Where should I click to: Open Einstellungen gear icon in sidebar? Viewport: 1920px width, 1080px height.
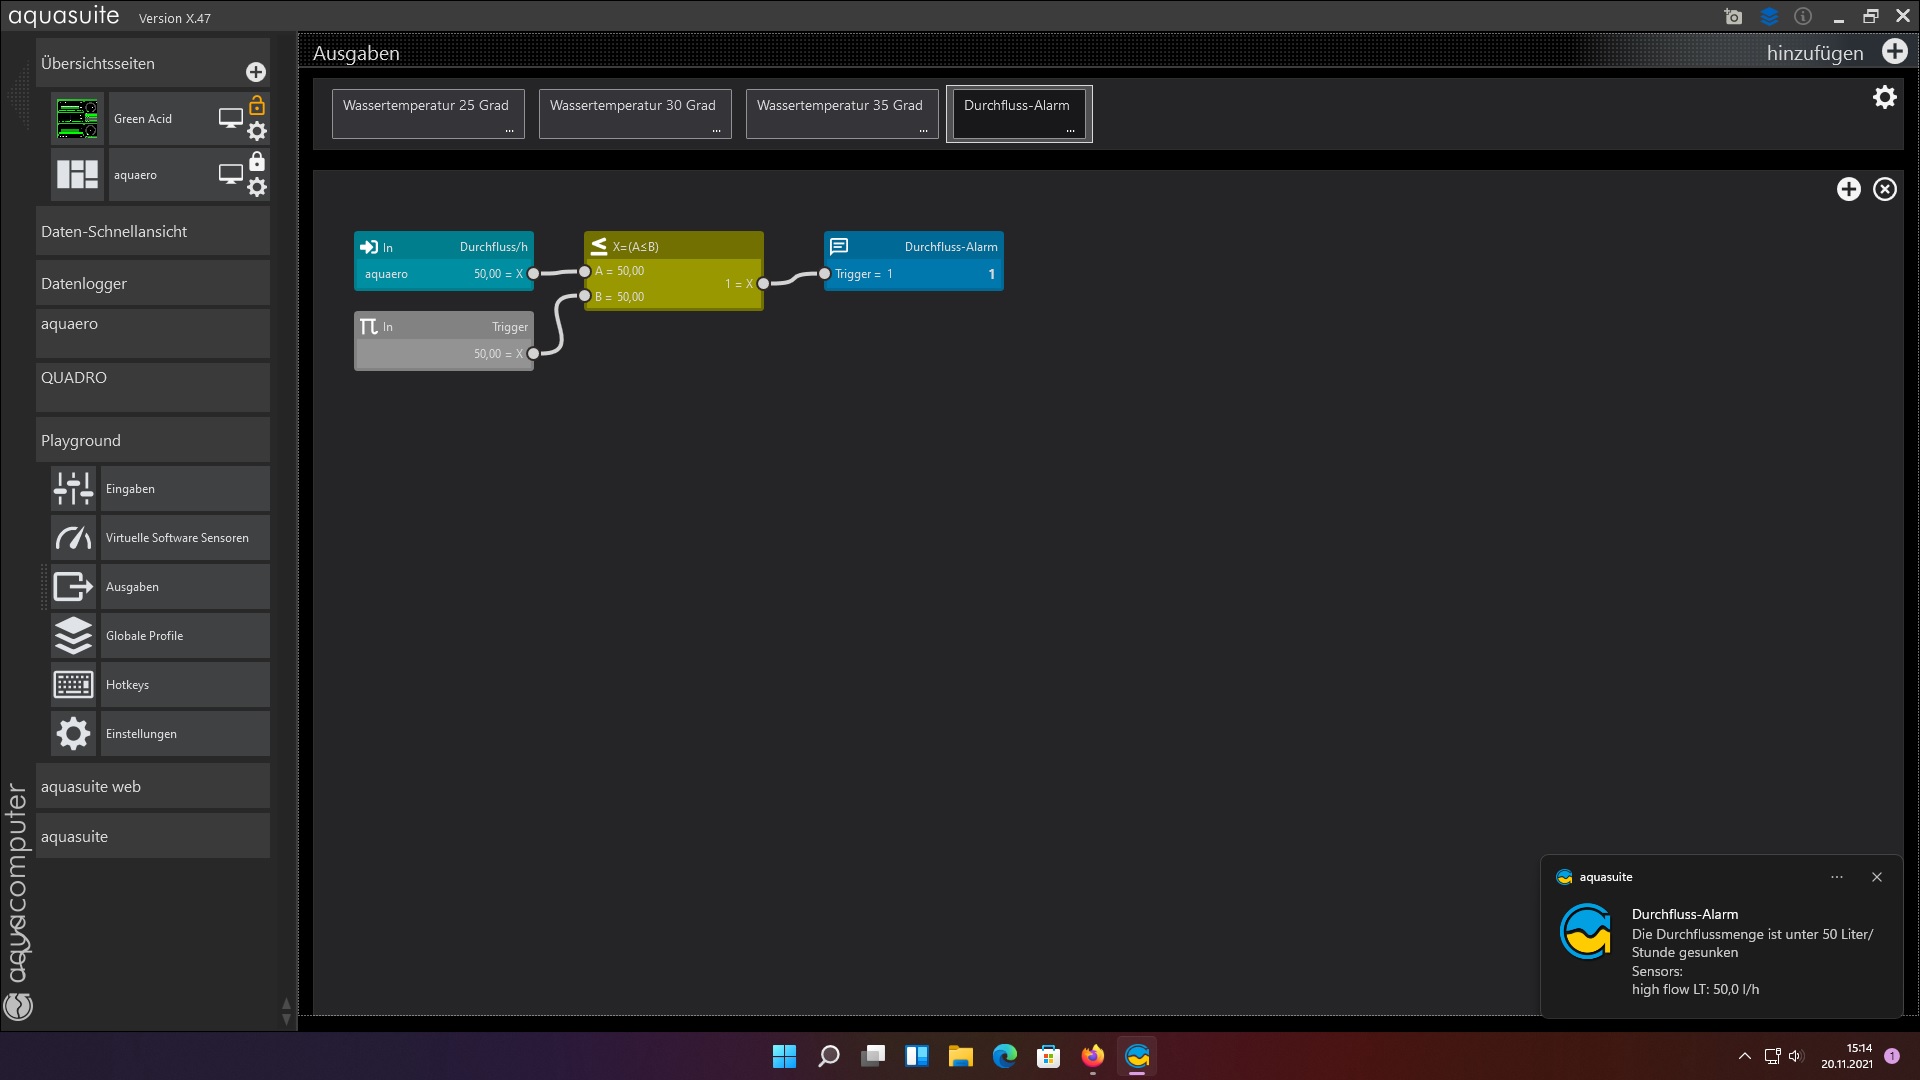point(73,734)
